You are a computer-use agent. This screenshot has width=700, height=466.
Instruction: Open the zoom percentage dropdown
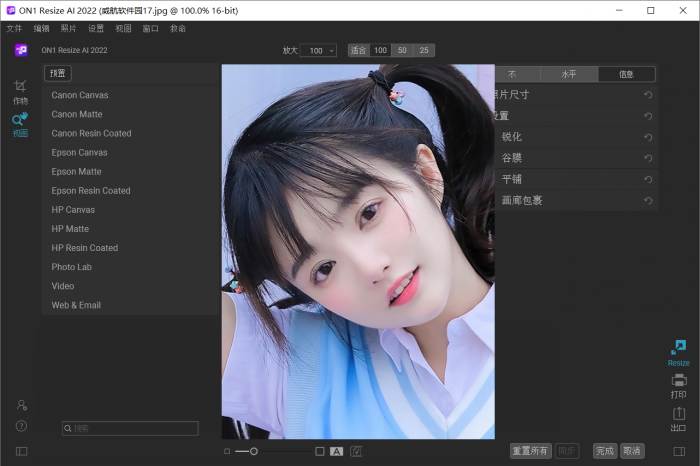tap(319, 50)
